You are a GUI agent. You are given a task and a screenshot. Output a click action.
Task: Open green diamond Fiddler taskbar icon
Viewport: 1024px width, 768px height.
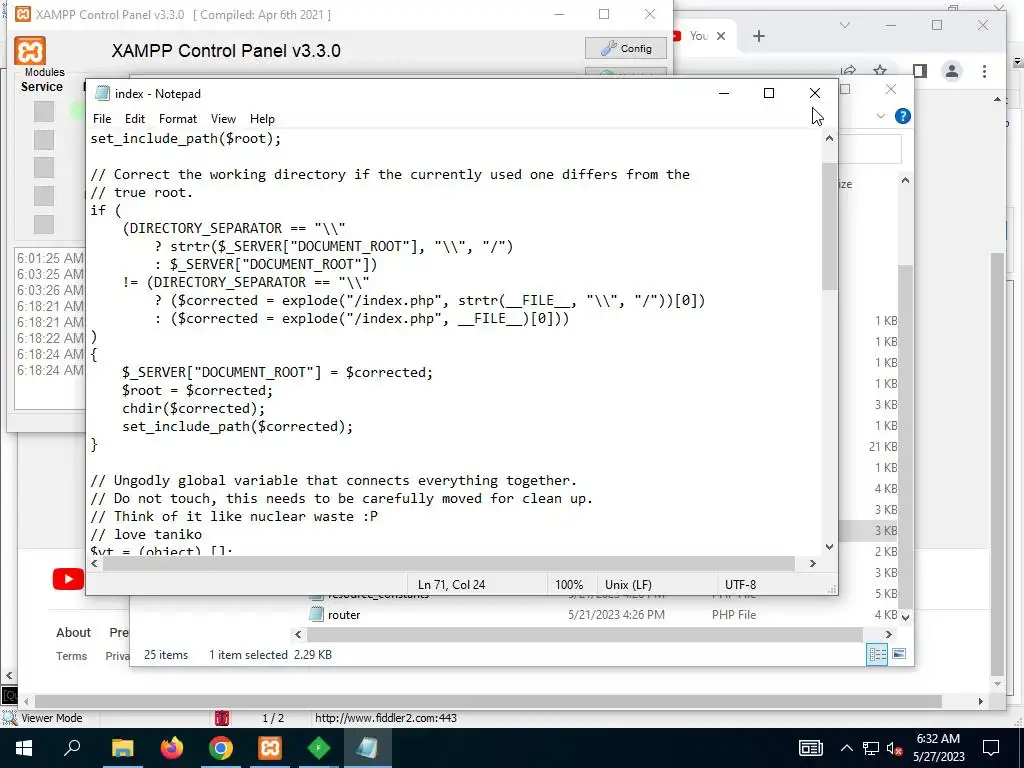(319, 748)
